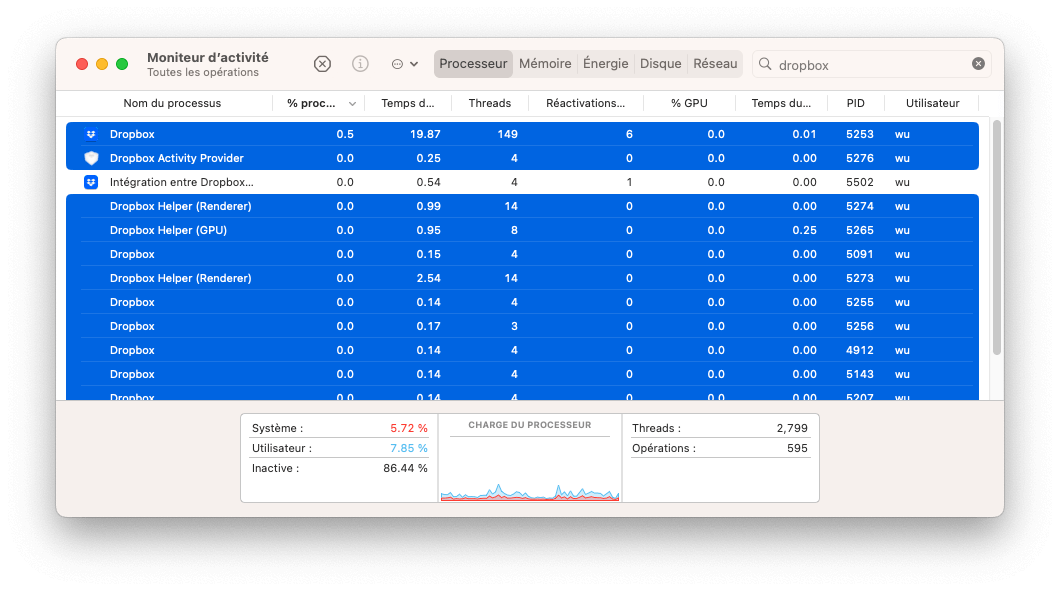Sort by Temps d... column header
The height and width of the screenshot is (591, 1060).
coord(408,103)
